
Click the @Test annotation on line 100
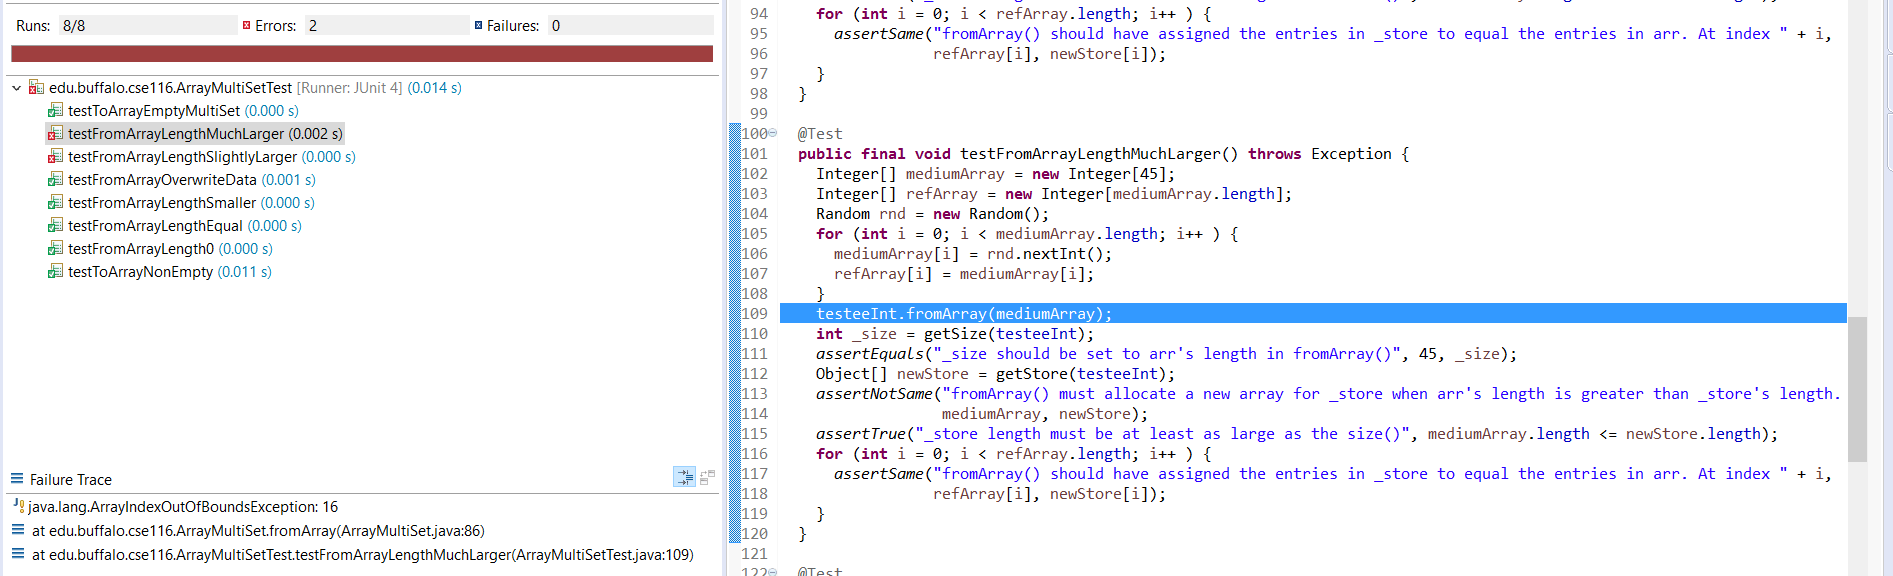point(820,134)
